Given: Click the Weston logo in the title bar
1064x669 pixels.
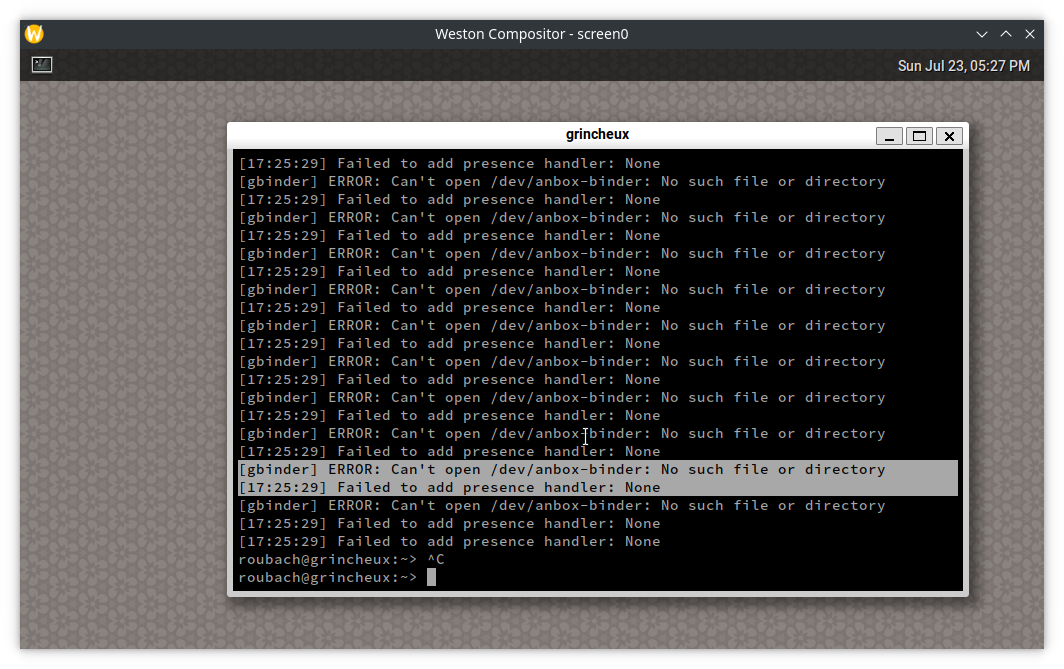Looking at the screenshot, I should click(33, 33).
